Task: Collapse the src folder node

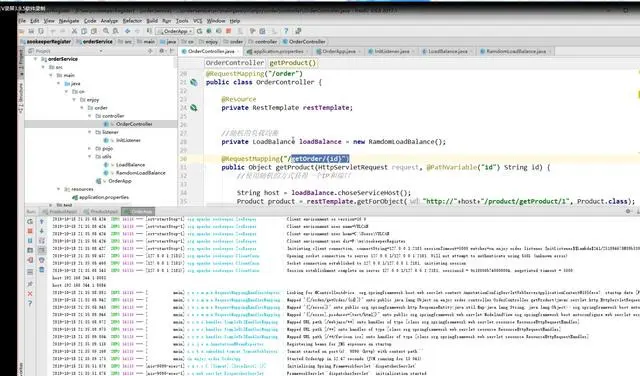Action: [43, 67]
